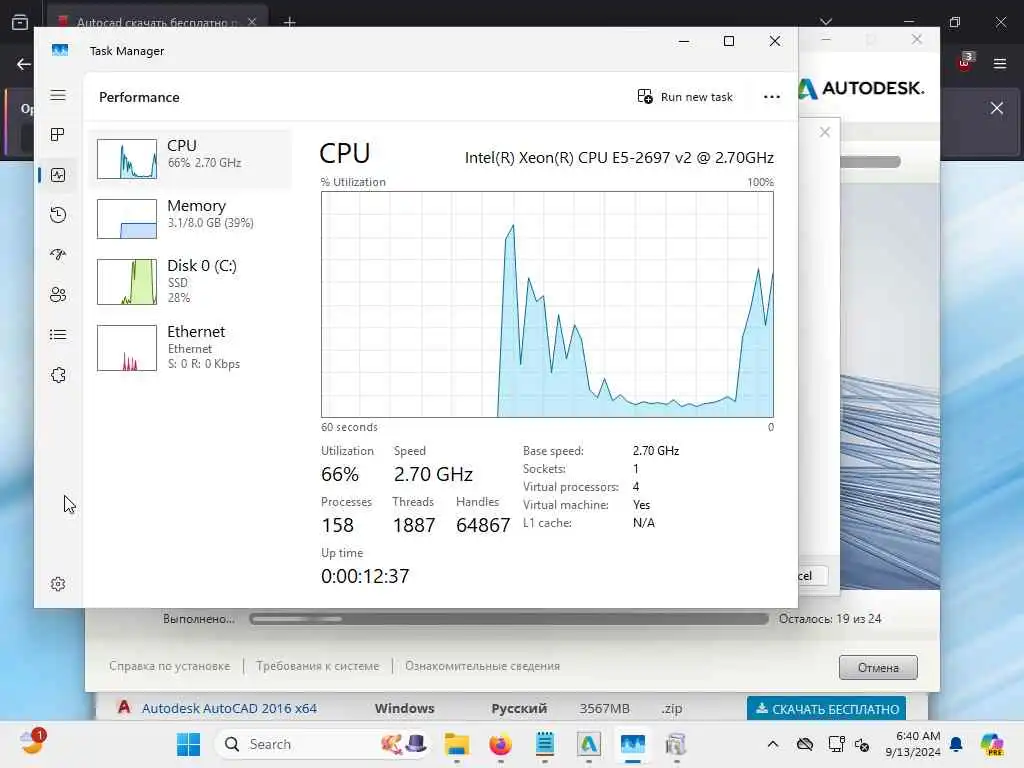Click the Intel Xeon CPU model name
Viewport: 1024px width, 768px height.
pyautogui.click(x=619, y=157)
